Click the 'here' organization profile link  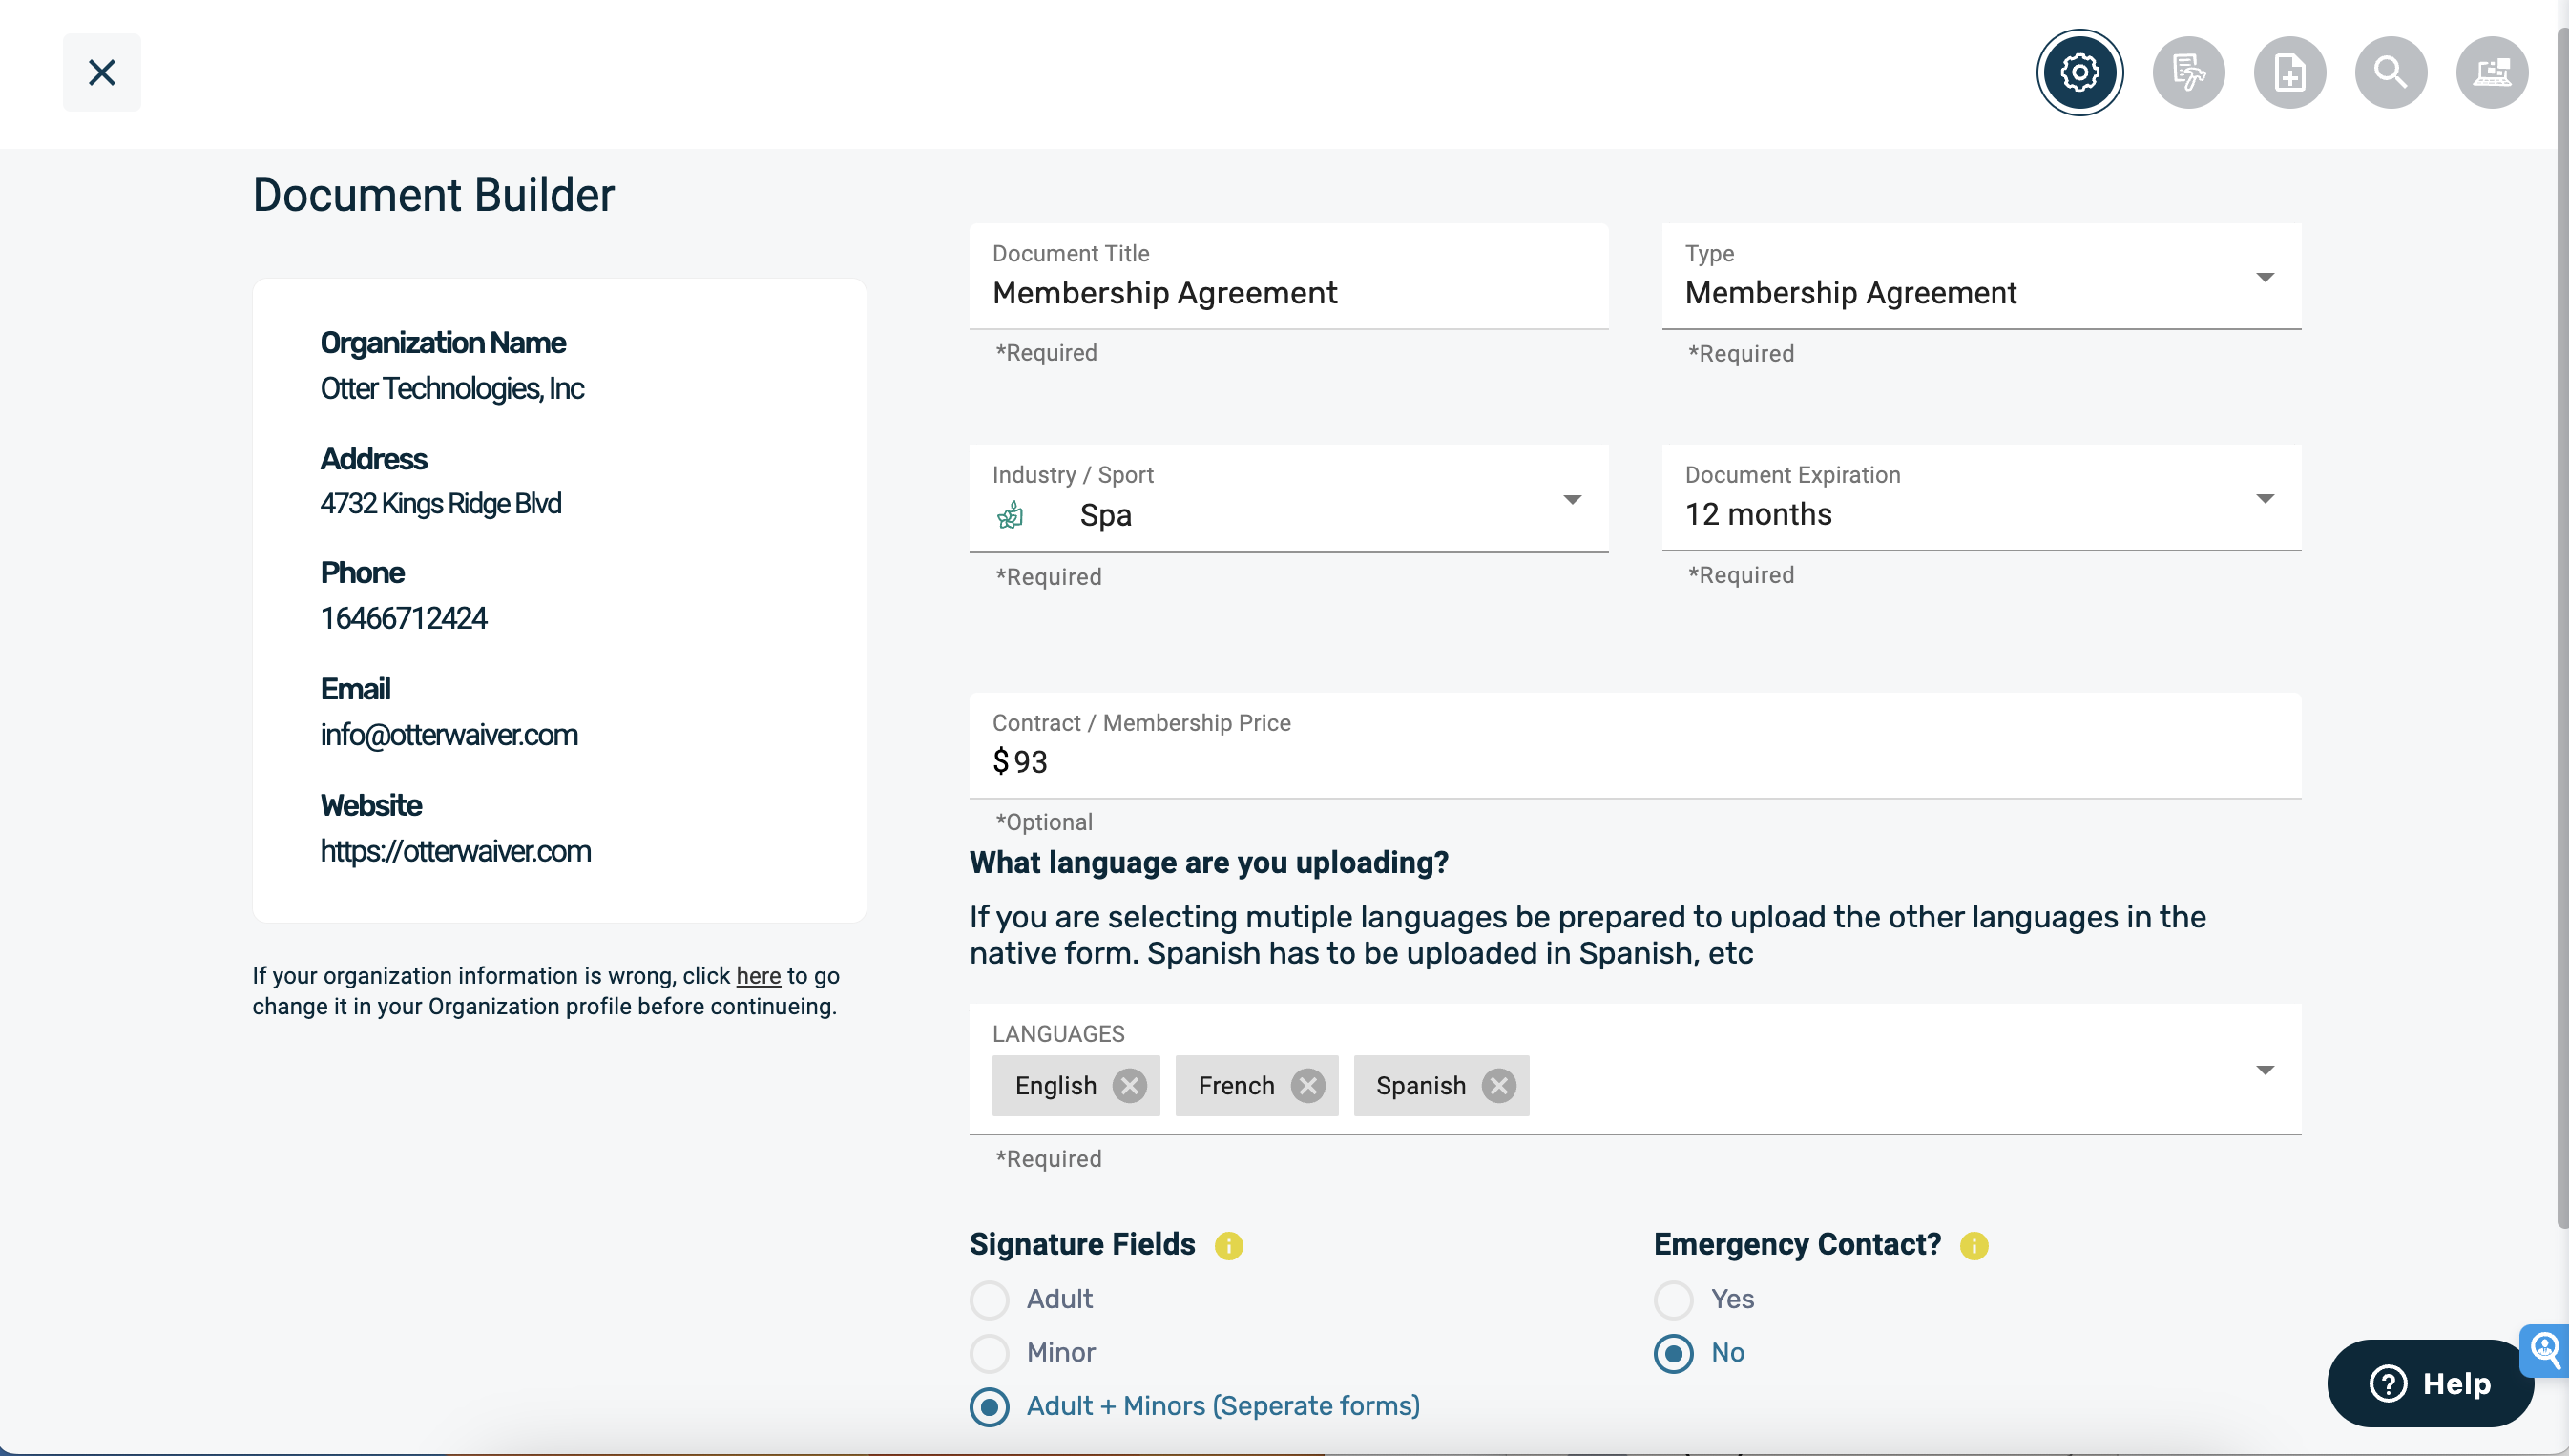click(x=758, y=976)
